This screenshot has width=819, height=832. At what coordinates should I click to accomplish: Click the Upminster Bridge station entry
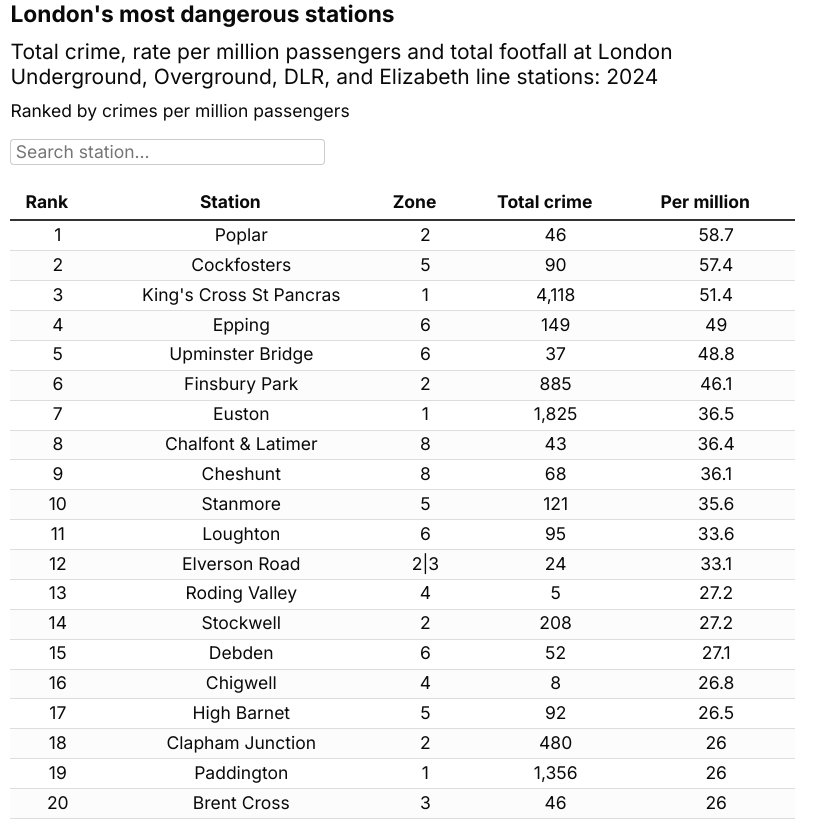(x=241, y=354)
